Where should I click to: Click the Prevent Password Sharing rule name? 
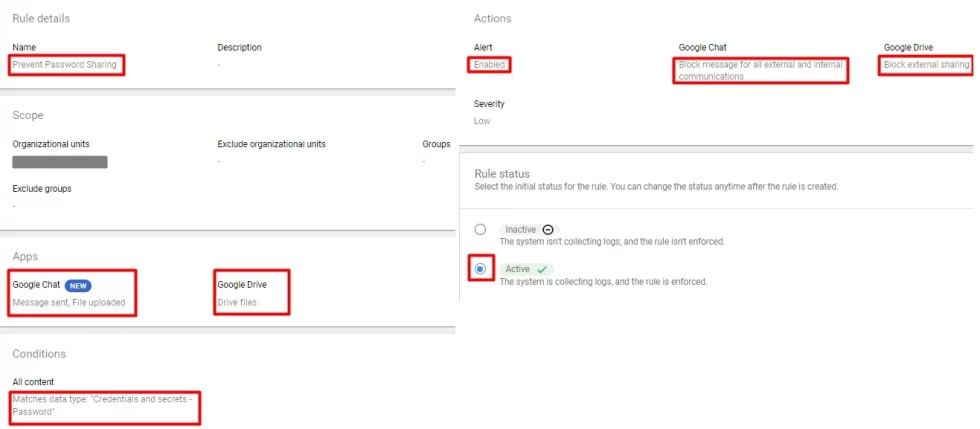click(x=64, y=64)
